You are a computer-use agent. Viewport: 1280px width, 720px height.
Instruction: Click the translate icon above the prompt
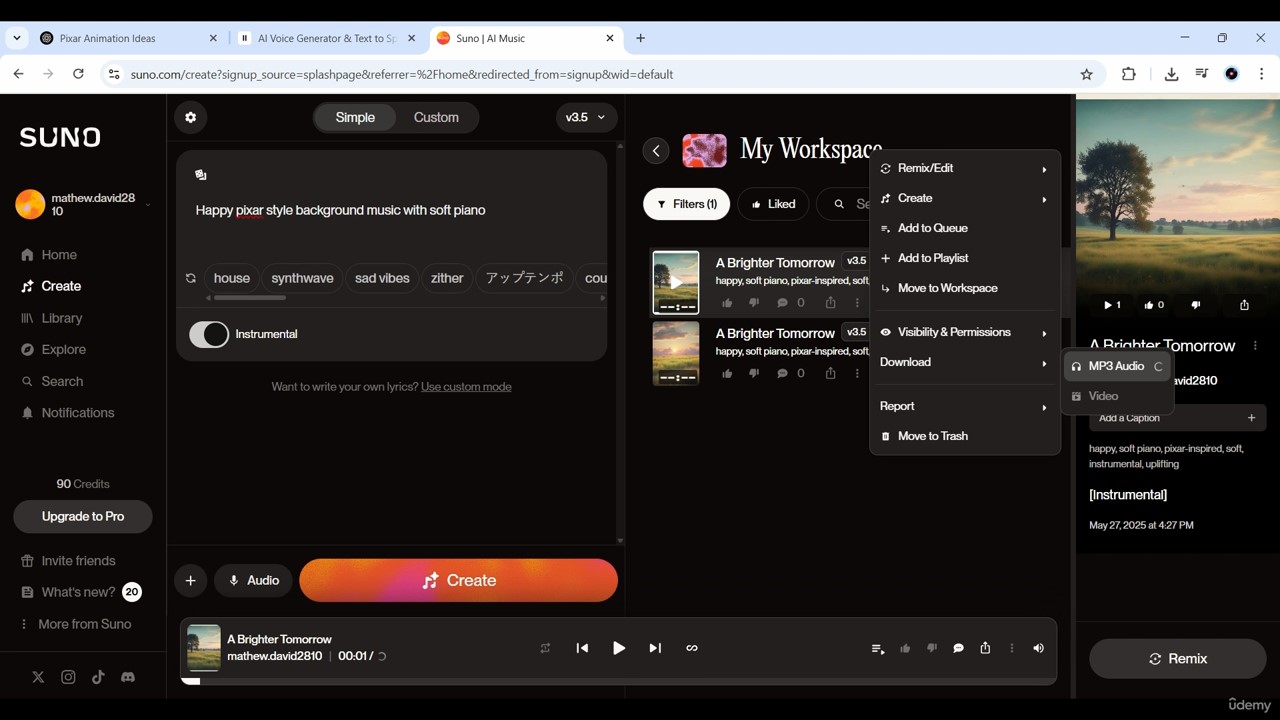click(x=201, y=175)
